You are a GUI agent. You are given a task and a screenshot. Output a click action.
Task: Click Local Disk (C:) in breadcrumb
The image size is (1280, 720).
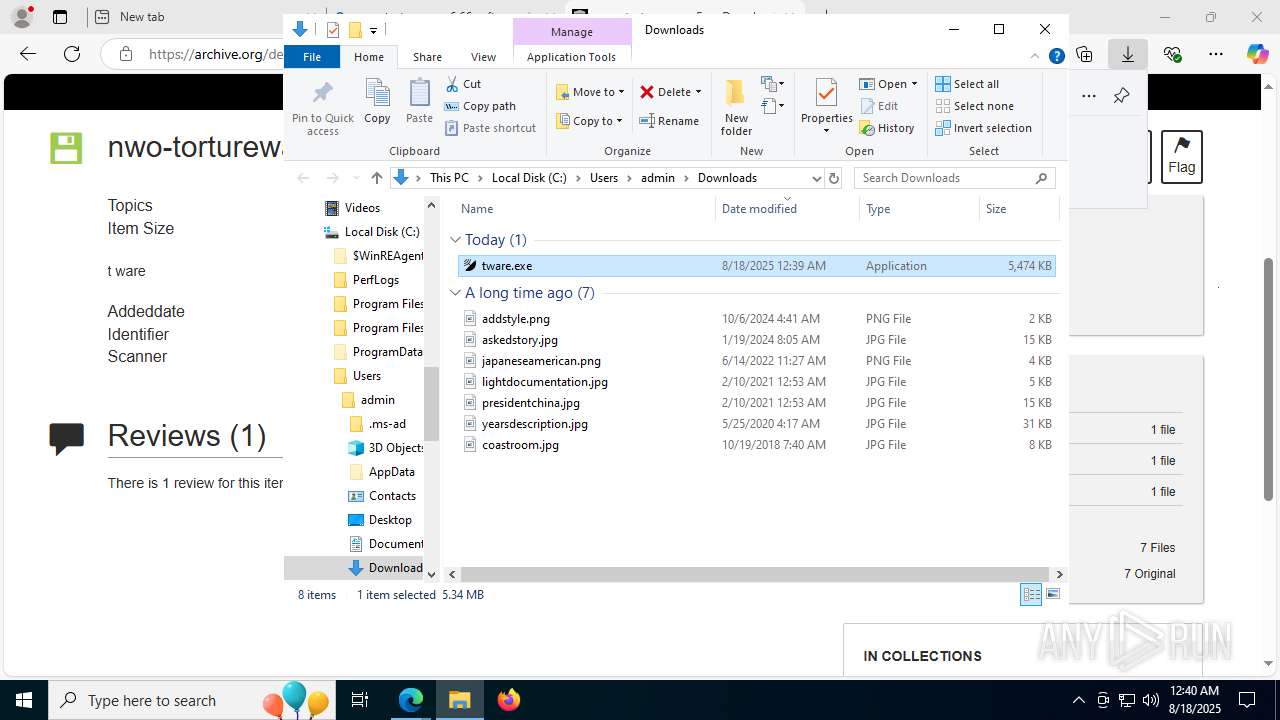(529, 178)
